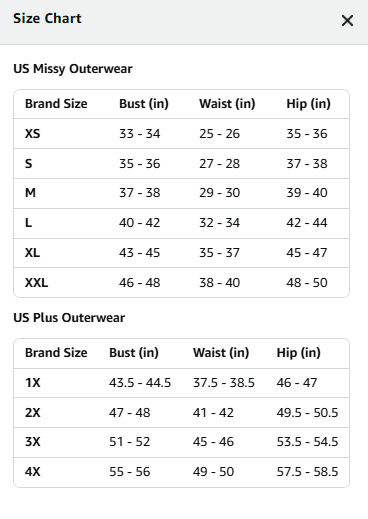This screenshot has height=519, width=368.
Task: Select the S brand size row label
Action: pos(29,164)
